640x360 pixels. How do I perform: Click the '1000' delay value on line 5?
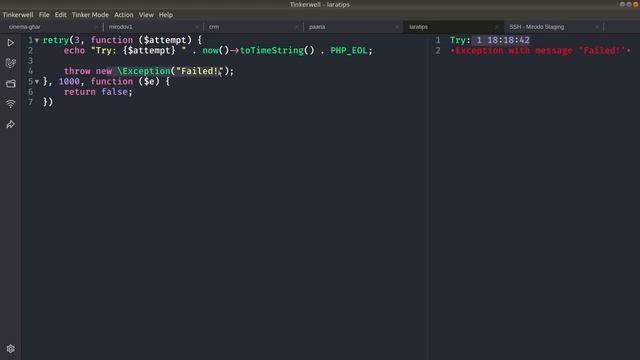point(69,82)
